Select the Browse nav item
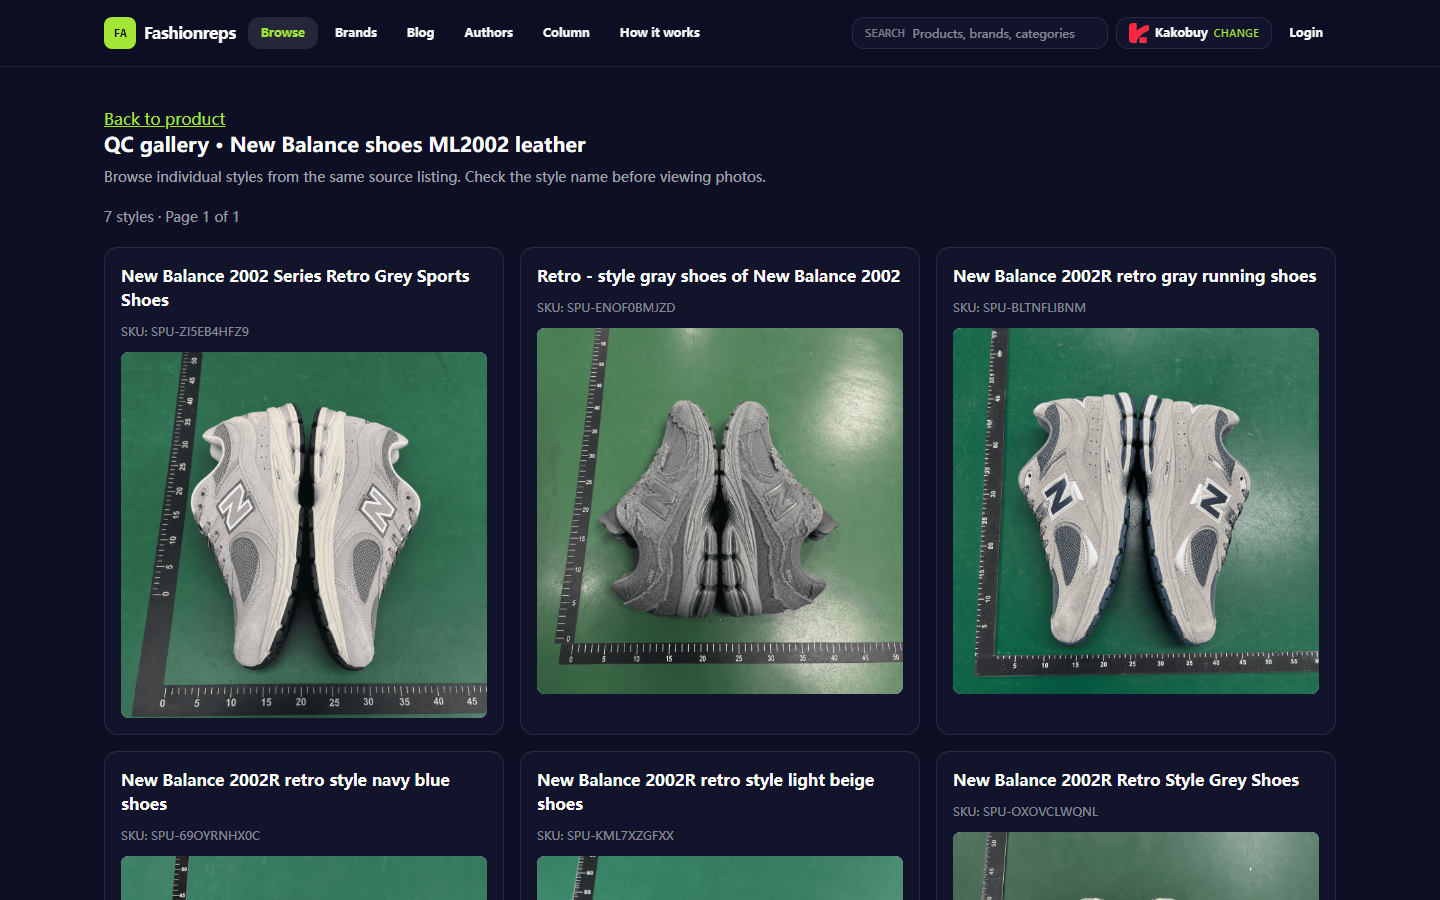The height and width of the screenshot is (900, 1440). [283, 33]
